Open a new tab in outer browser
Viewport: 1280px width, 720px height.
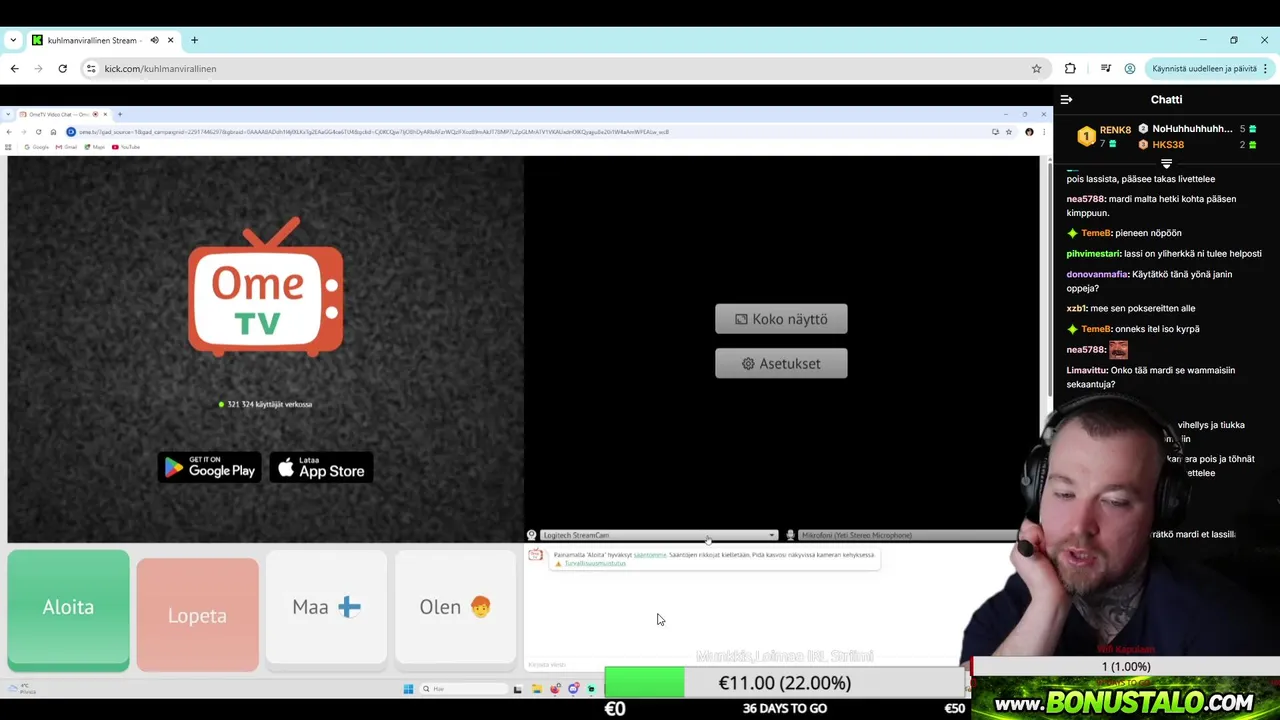(194, 40)
